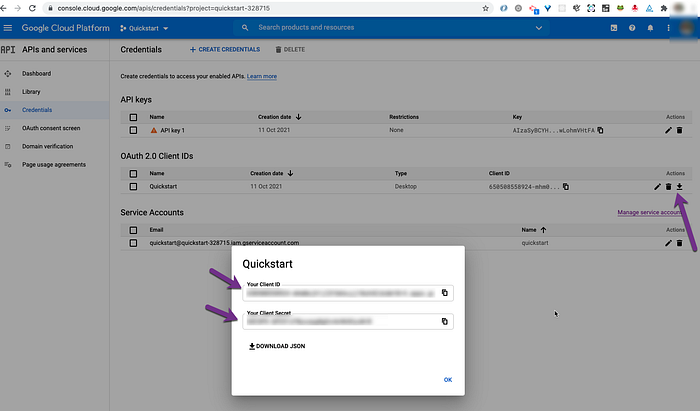Open browser extensions puzzle icon
700x411 pixels.
click(x=664, y=8)
